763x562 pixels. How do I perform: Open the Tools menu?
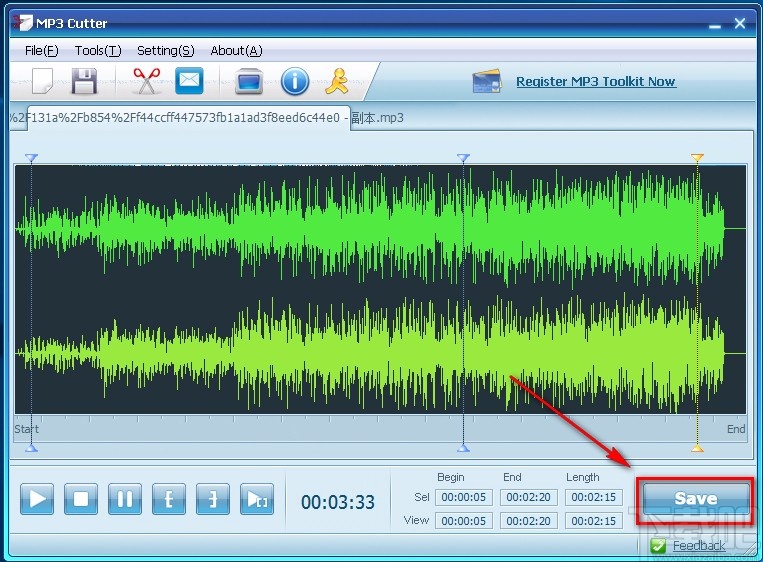[98, 51]
